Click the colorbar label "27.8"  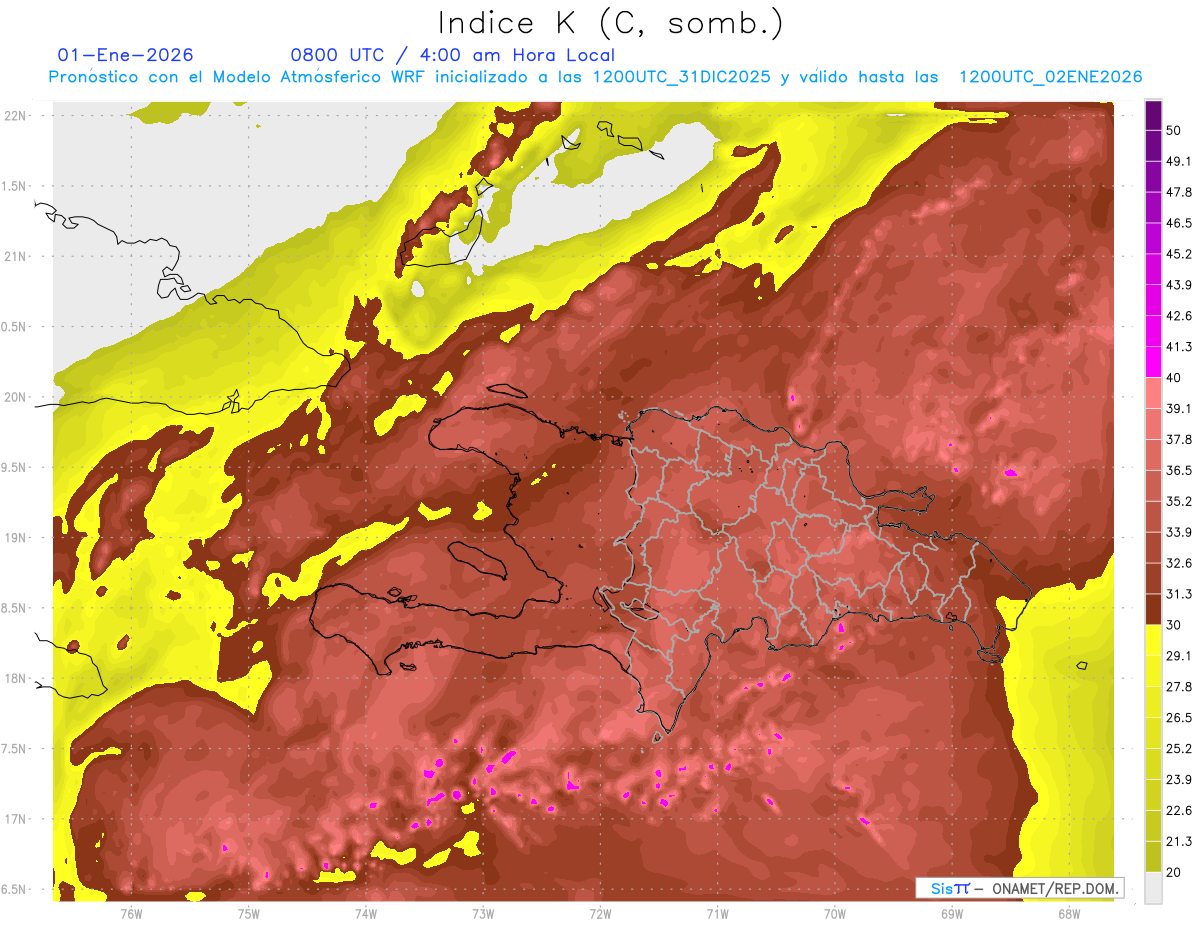click(x=1179, y=687)
